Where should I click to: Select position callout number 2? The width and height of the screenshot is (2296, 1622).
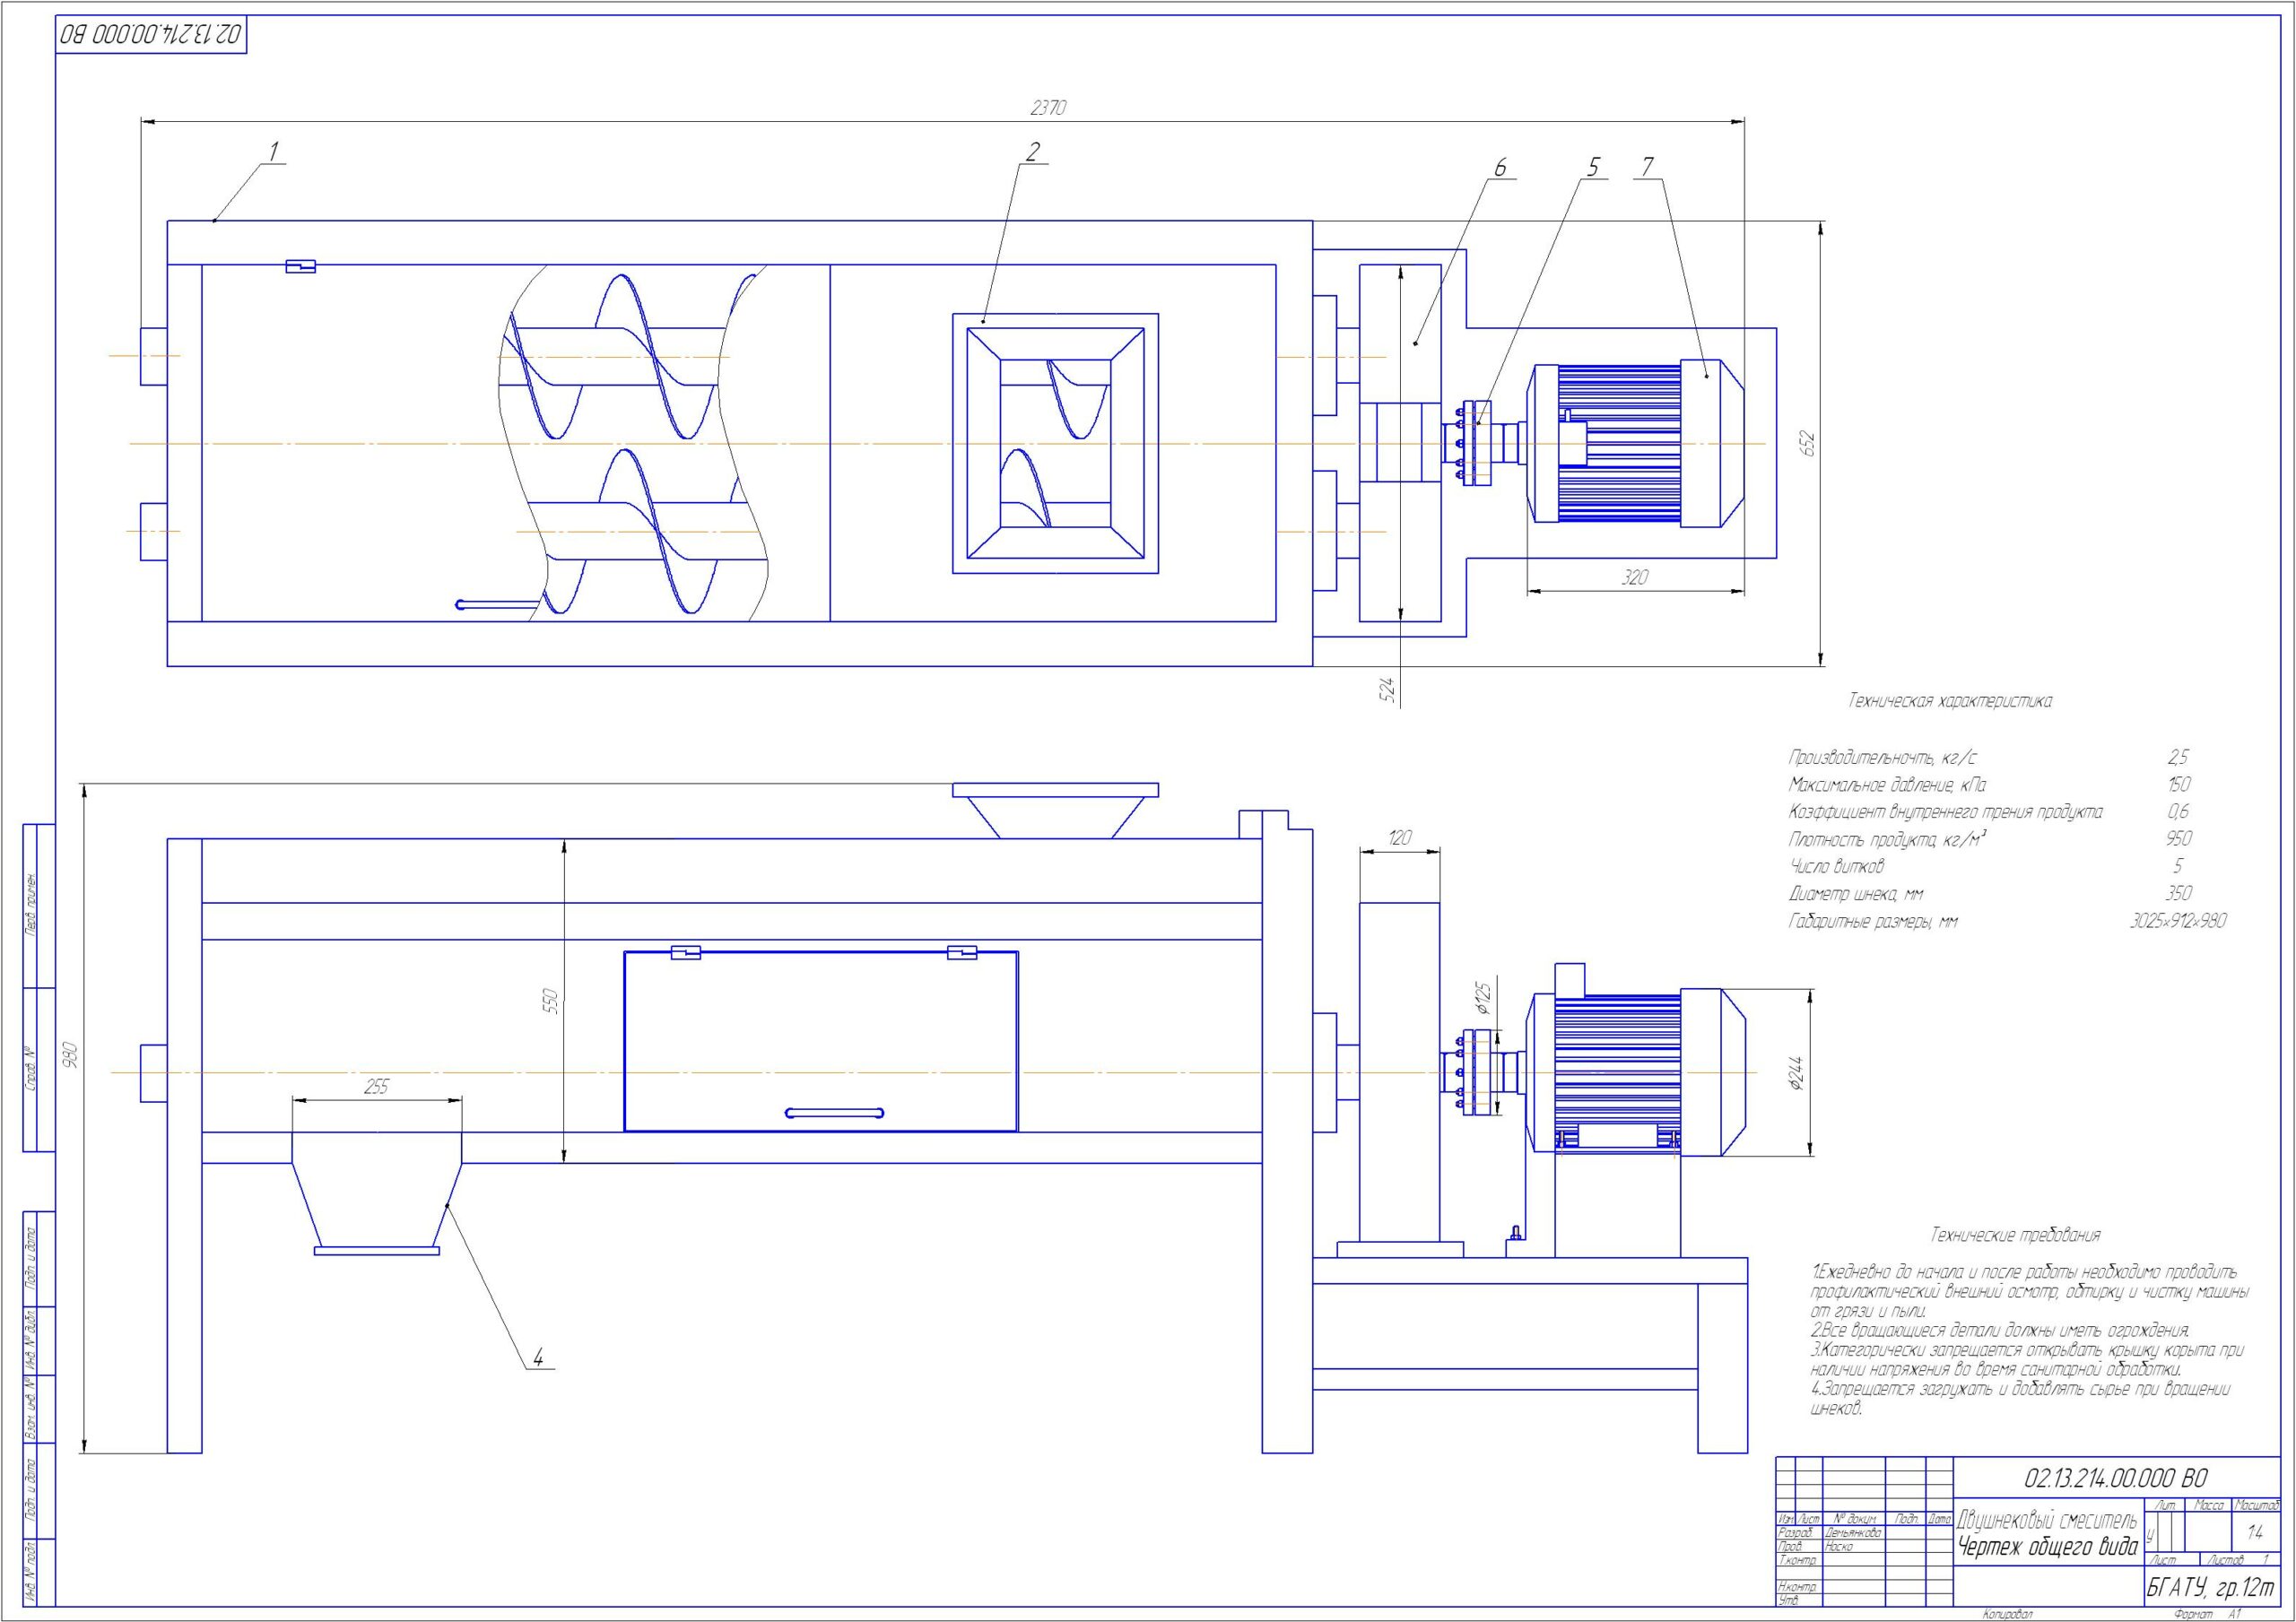[1033, 151]
